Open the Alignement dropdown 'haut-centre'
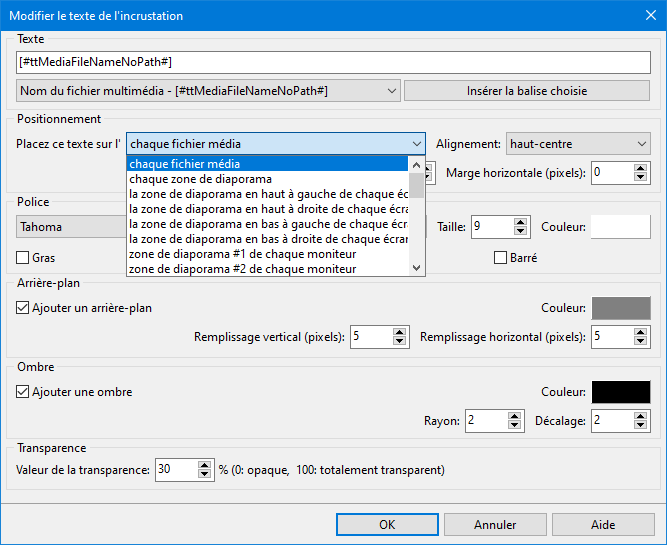This screenshot has width=667, height=545. (x=578, y=144)
